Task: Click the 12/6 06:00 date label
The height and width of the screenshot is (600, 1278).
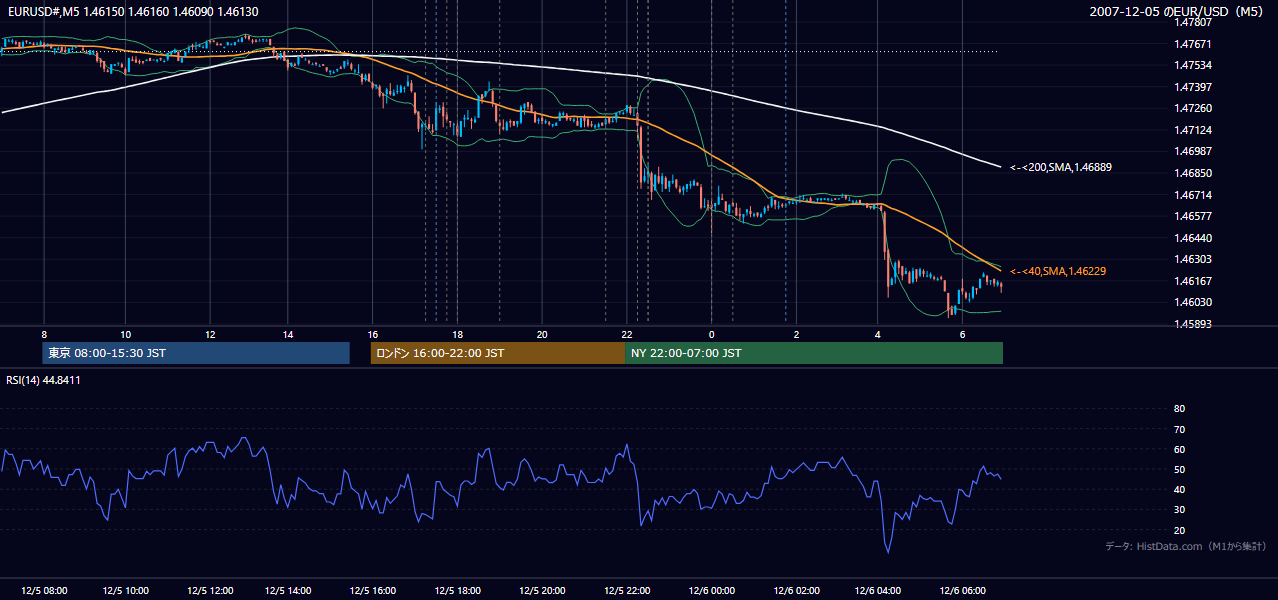Action: click(962, 591)
